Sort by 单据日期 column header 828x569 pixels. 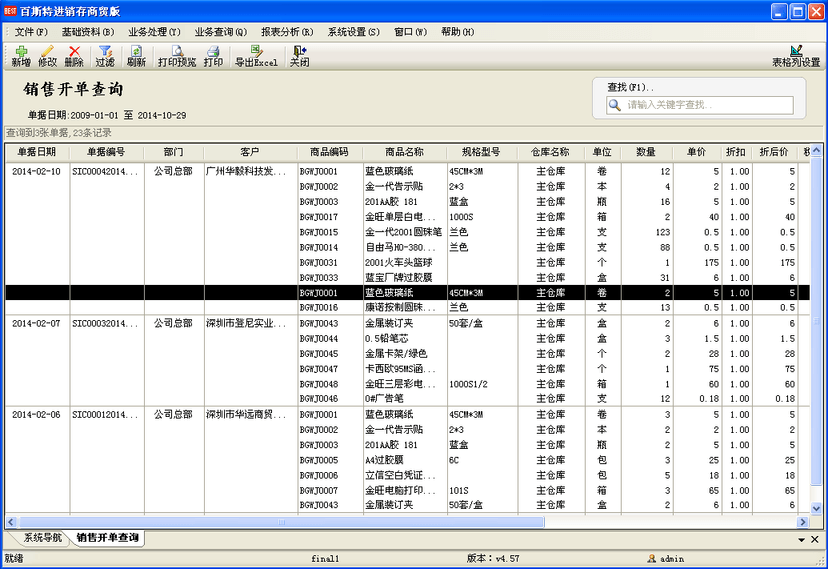point(37,152)
